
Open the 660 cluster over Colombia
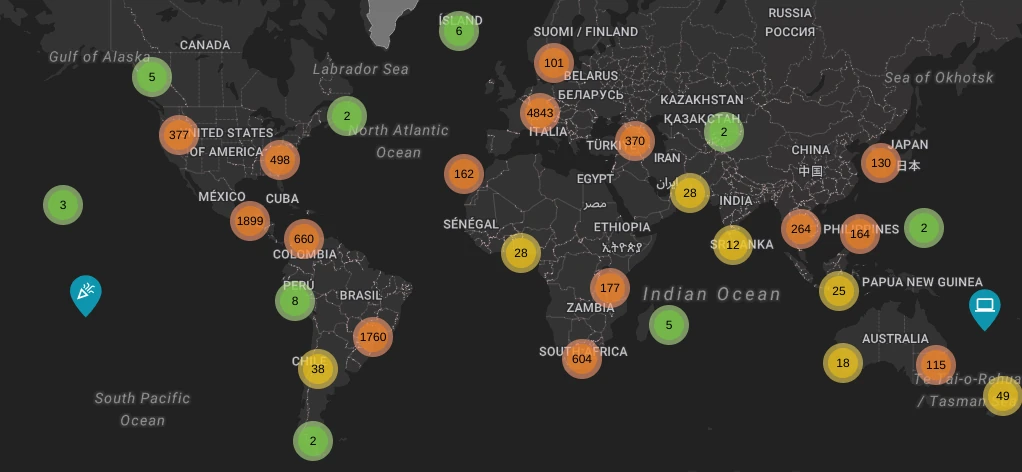click(304, 239)
